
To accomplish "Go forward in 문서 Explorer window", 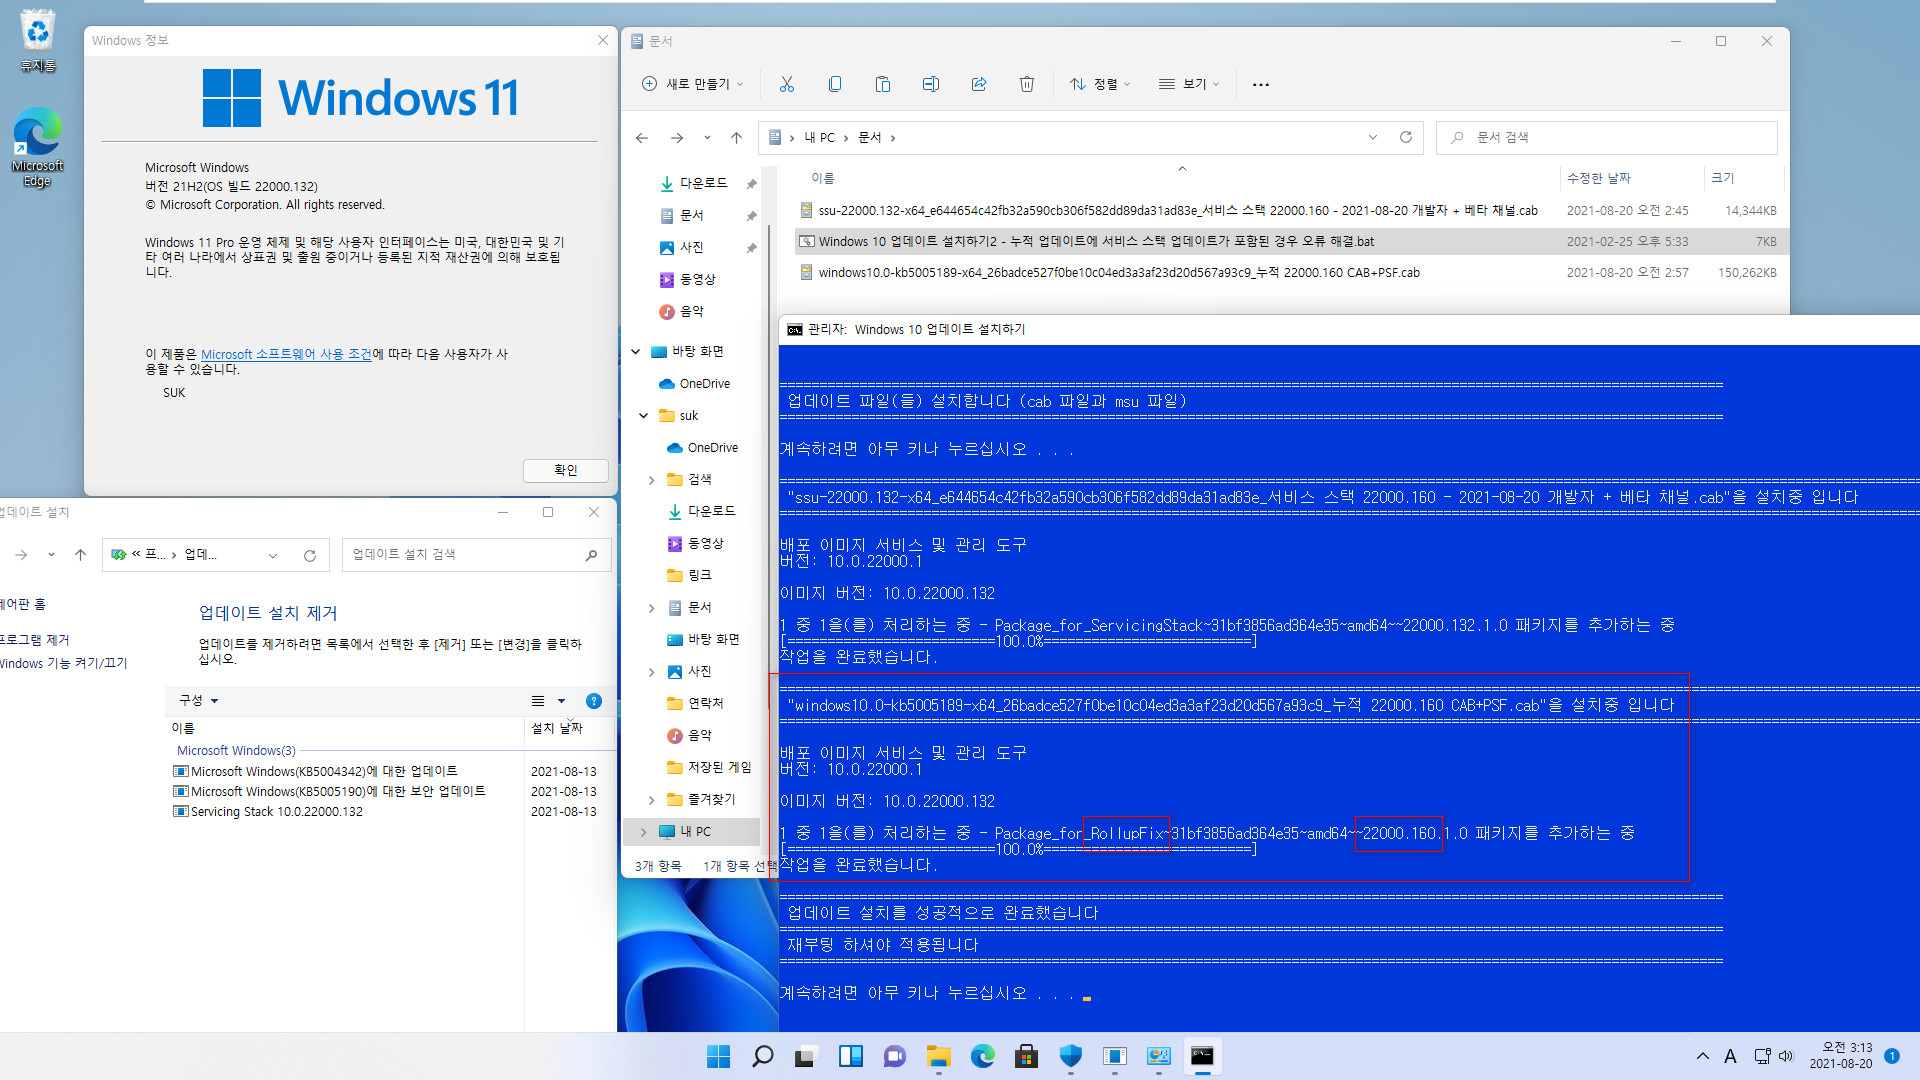I will click(x=677, y=138).
